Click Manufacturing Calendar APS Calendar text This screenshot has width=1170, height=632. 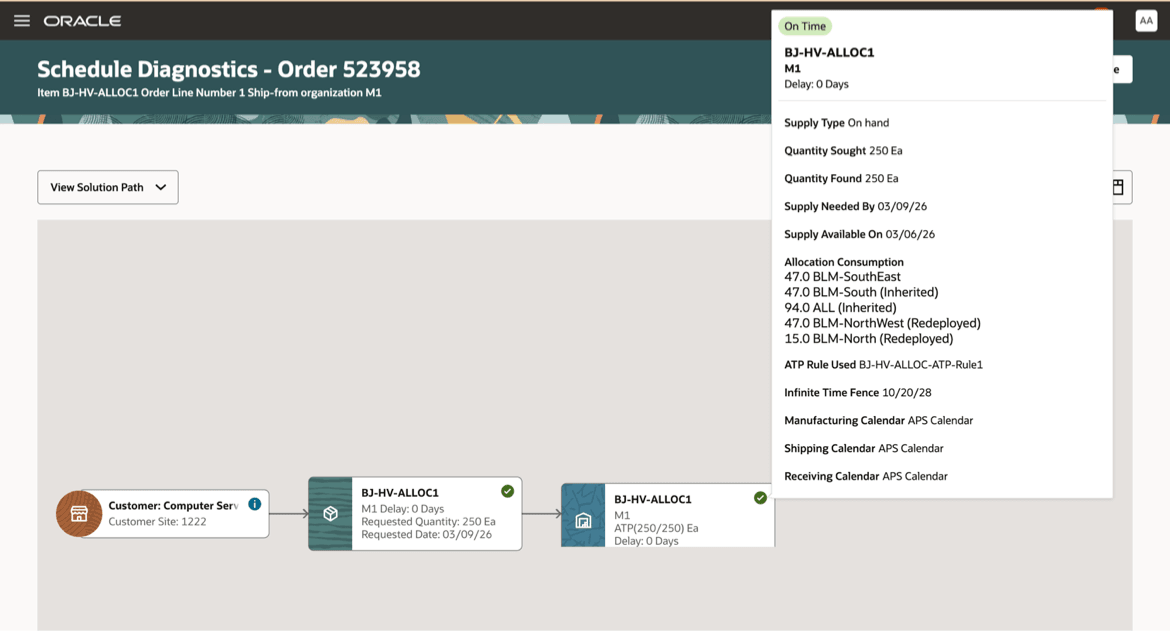click(x=878, y=421)
